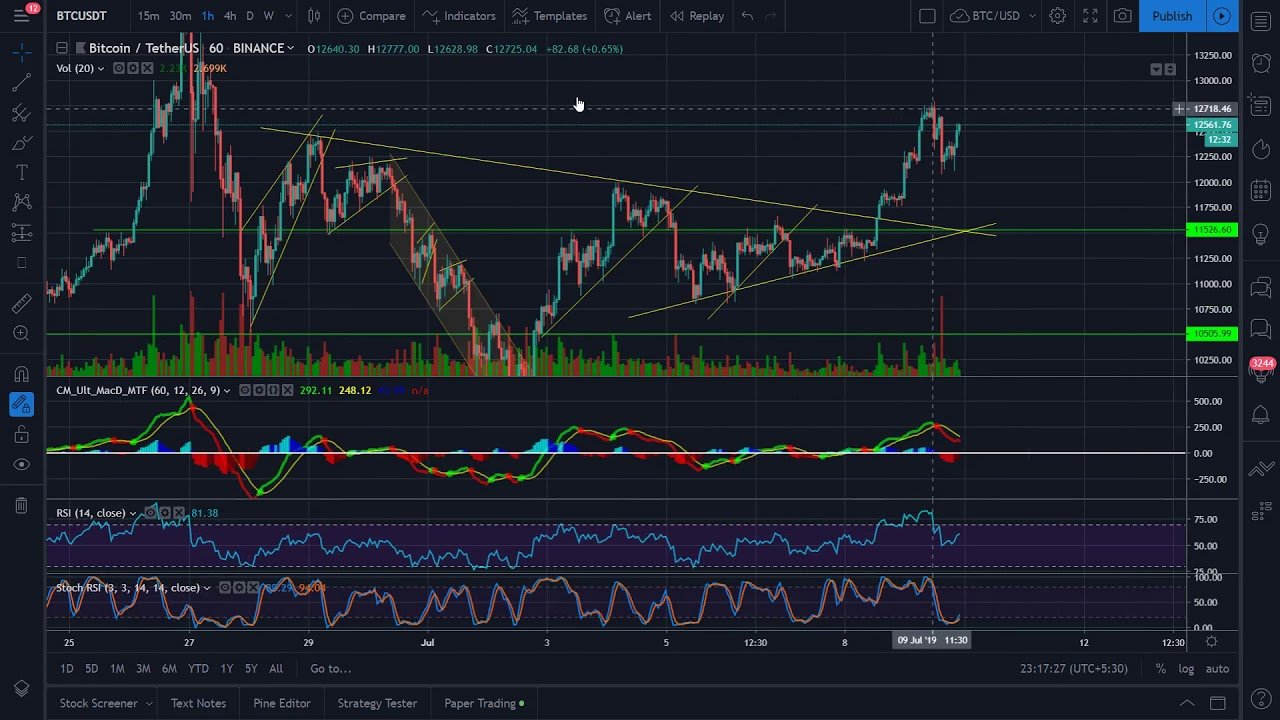Open the Compare symbols dialog
The width and height of the screenshot is (1280, 720).
tap(371, 16)
